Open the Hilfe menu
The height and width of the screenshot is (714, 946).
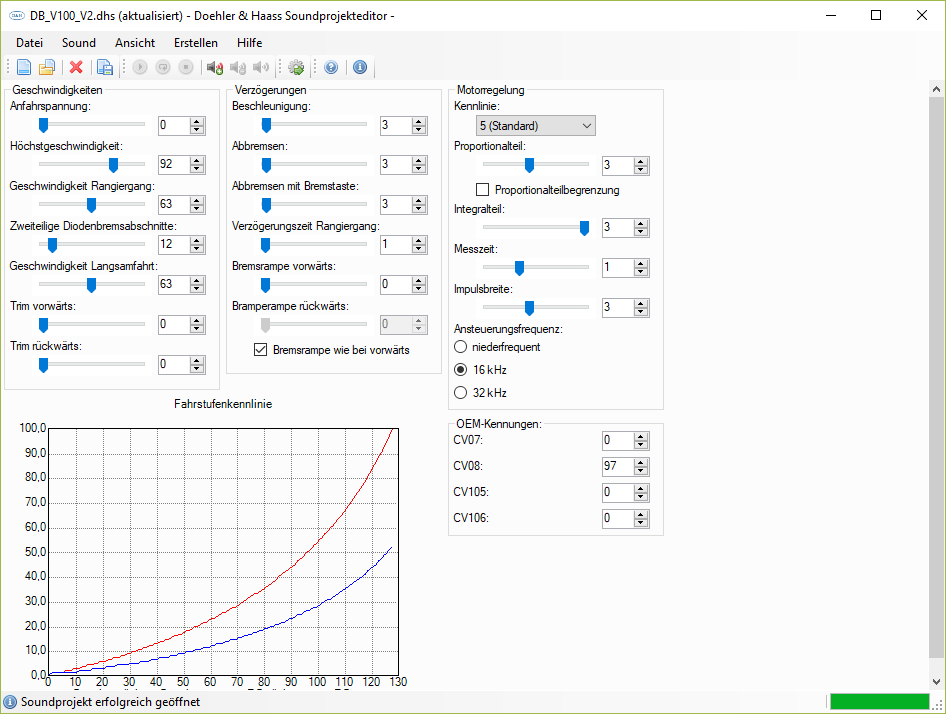pyautogui.click(x=250, y=43)
